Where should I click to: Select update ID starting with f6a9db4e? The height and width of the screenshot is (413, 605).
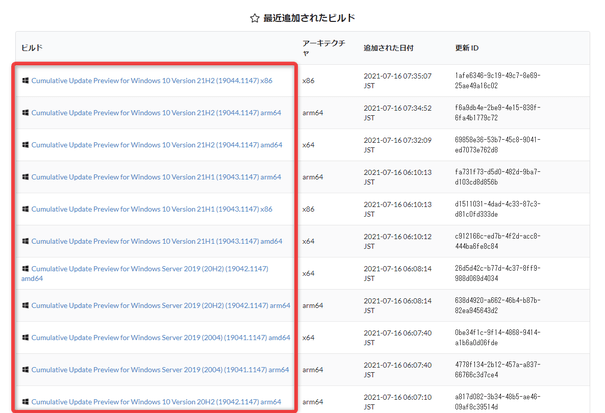click(x=497, y=113)
